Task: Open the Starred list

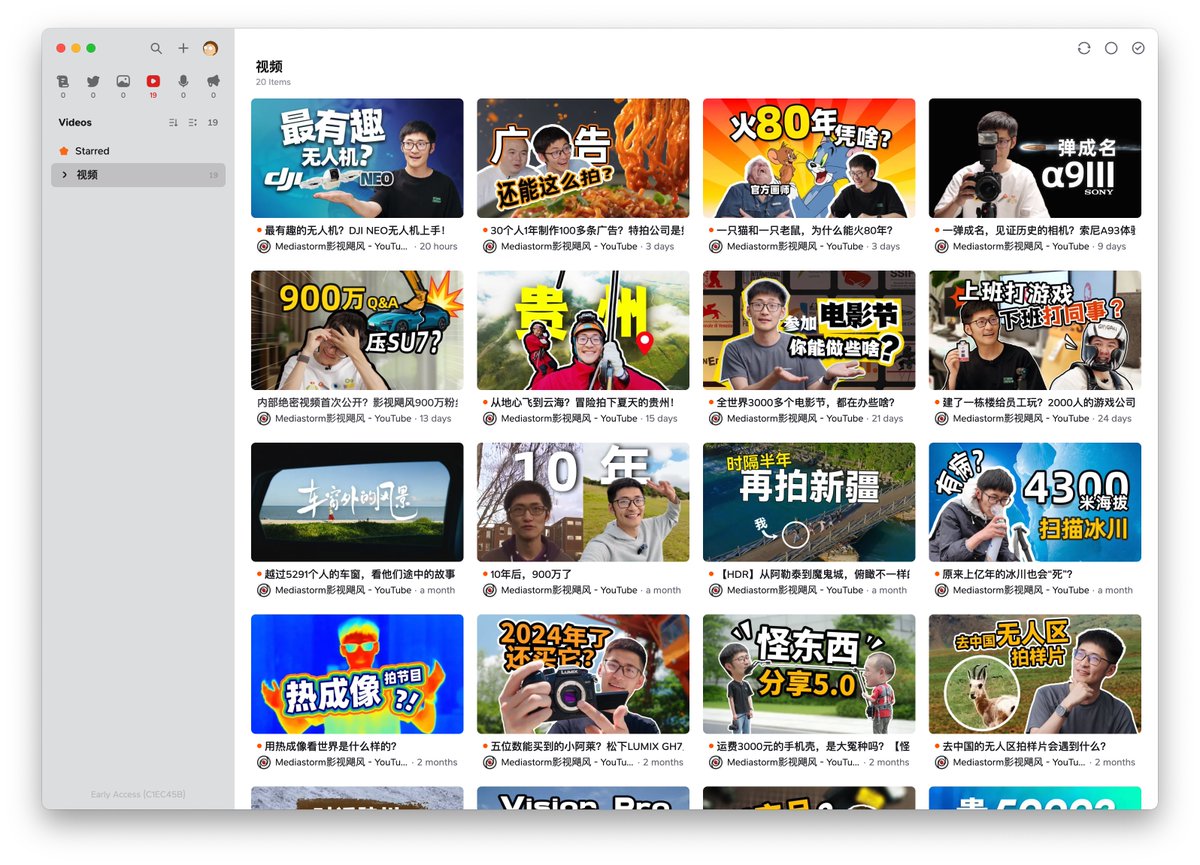Action: pyautogui.click(x=138, y=151)
